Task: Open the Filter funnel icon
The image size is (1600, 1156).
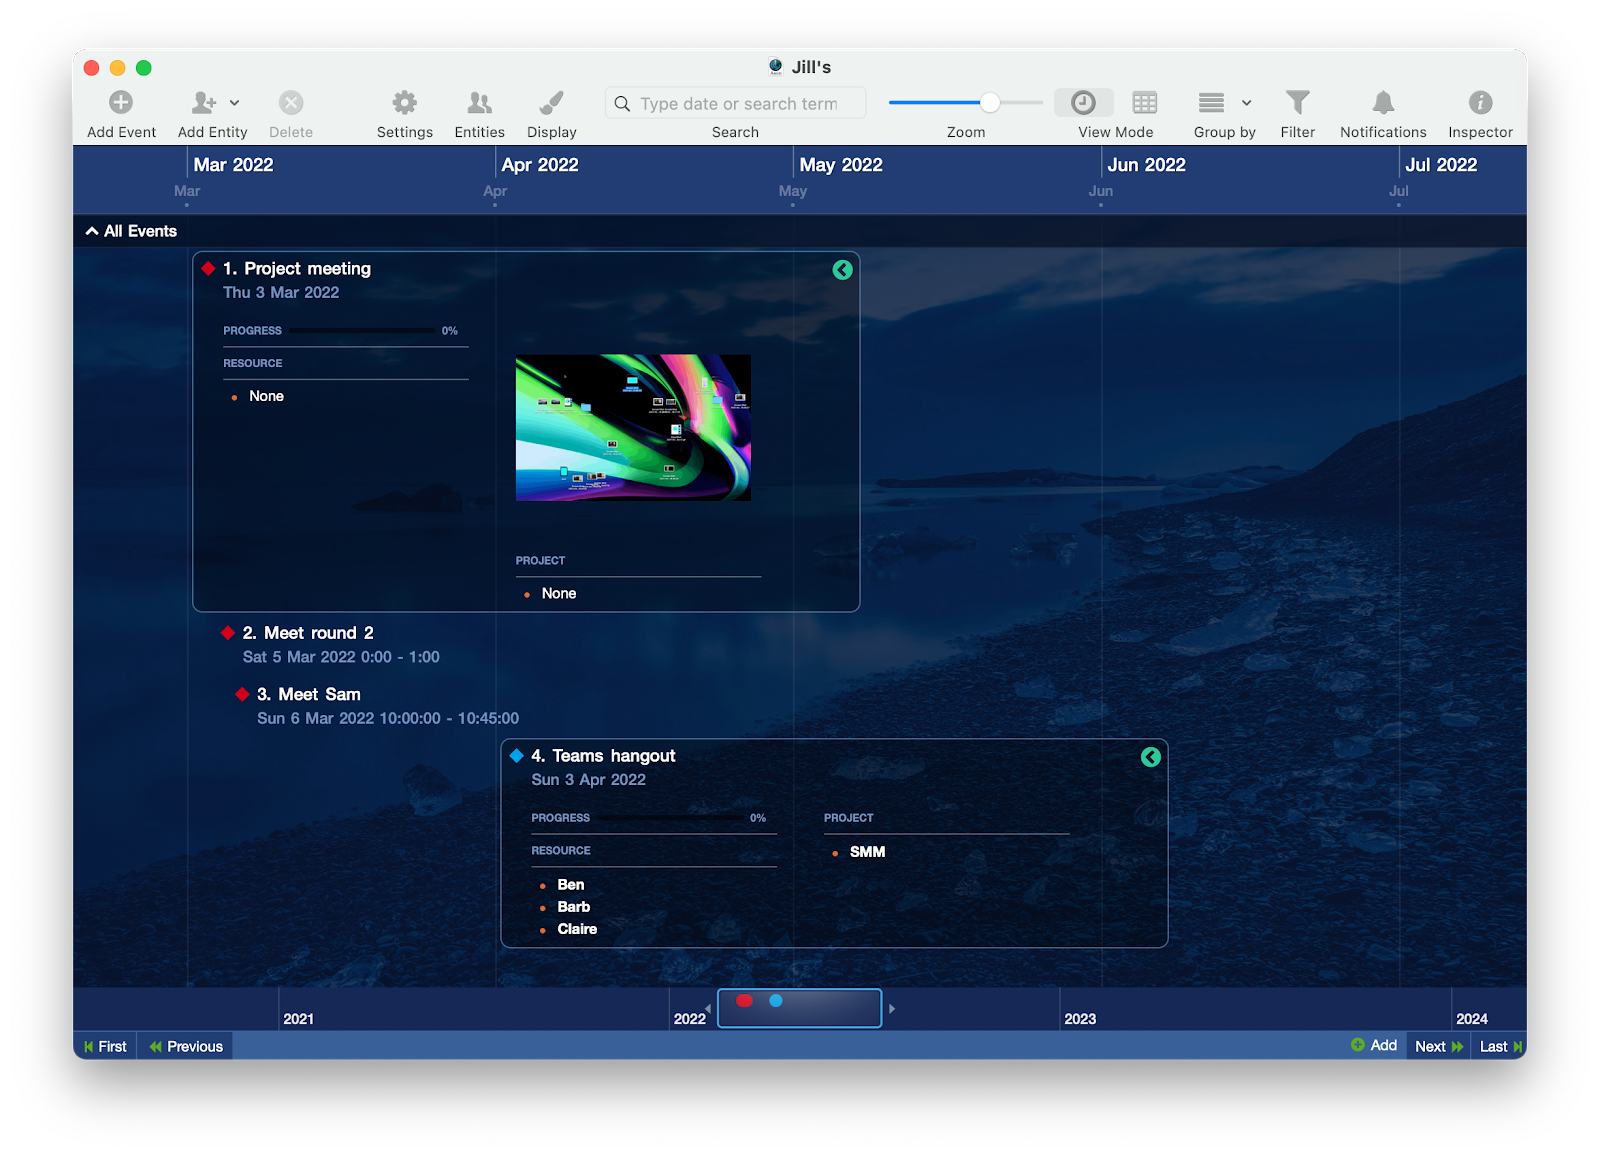Action: tap(1297, 102)
